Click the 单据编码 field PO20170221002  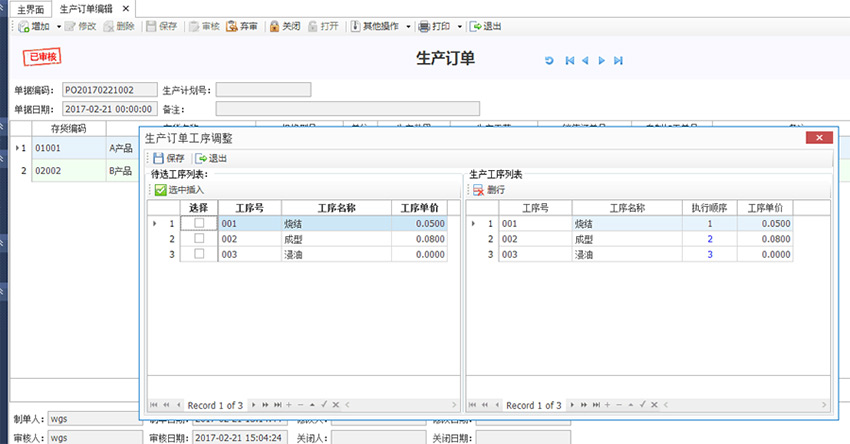[x=110, y=90]
